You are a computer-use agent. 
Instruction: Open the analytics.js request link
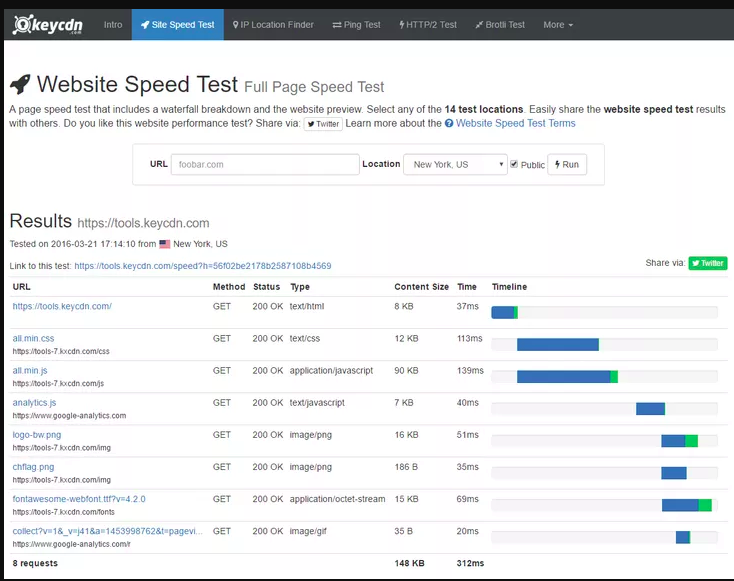pyautogui.click(x=34, y=403)
